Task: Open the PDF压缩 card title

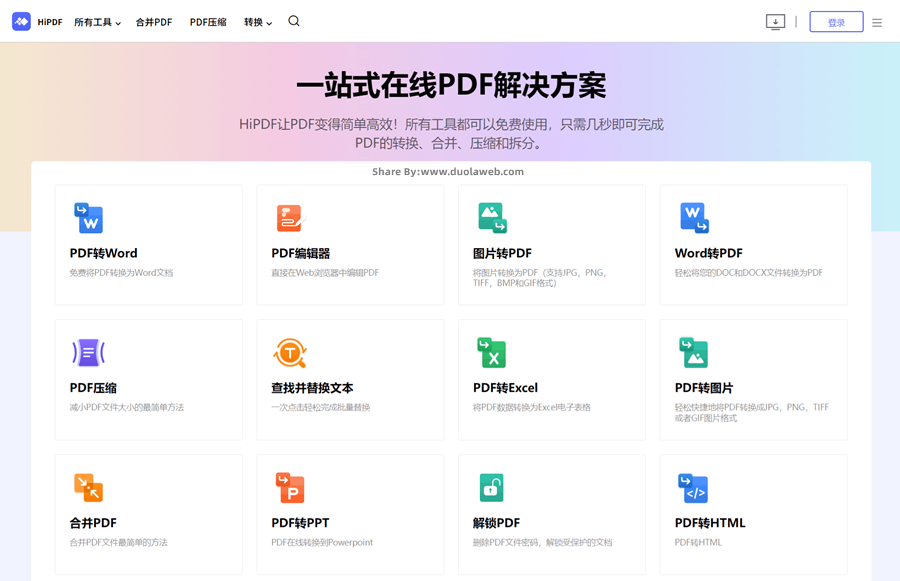Action: [93, 388]
